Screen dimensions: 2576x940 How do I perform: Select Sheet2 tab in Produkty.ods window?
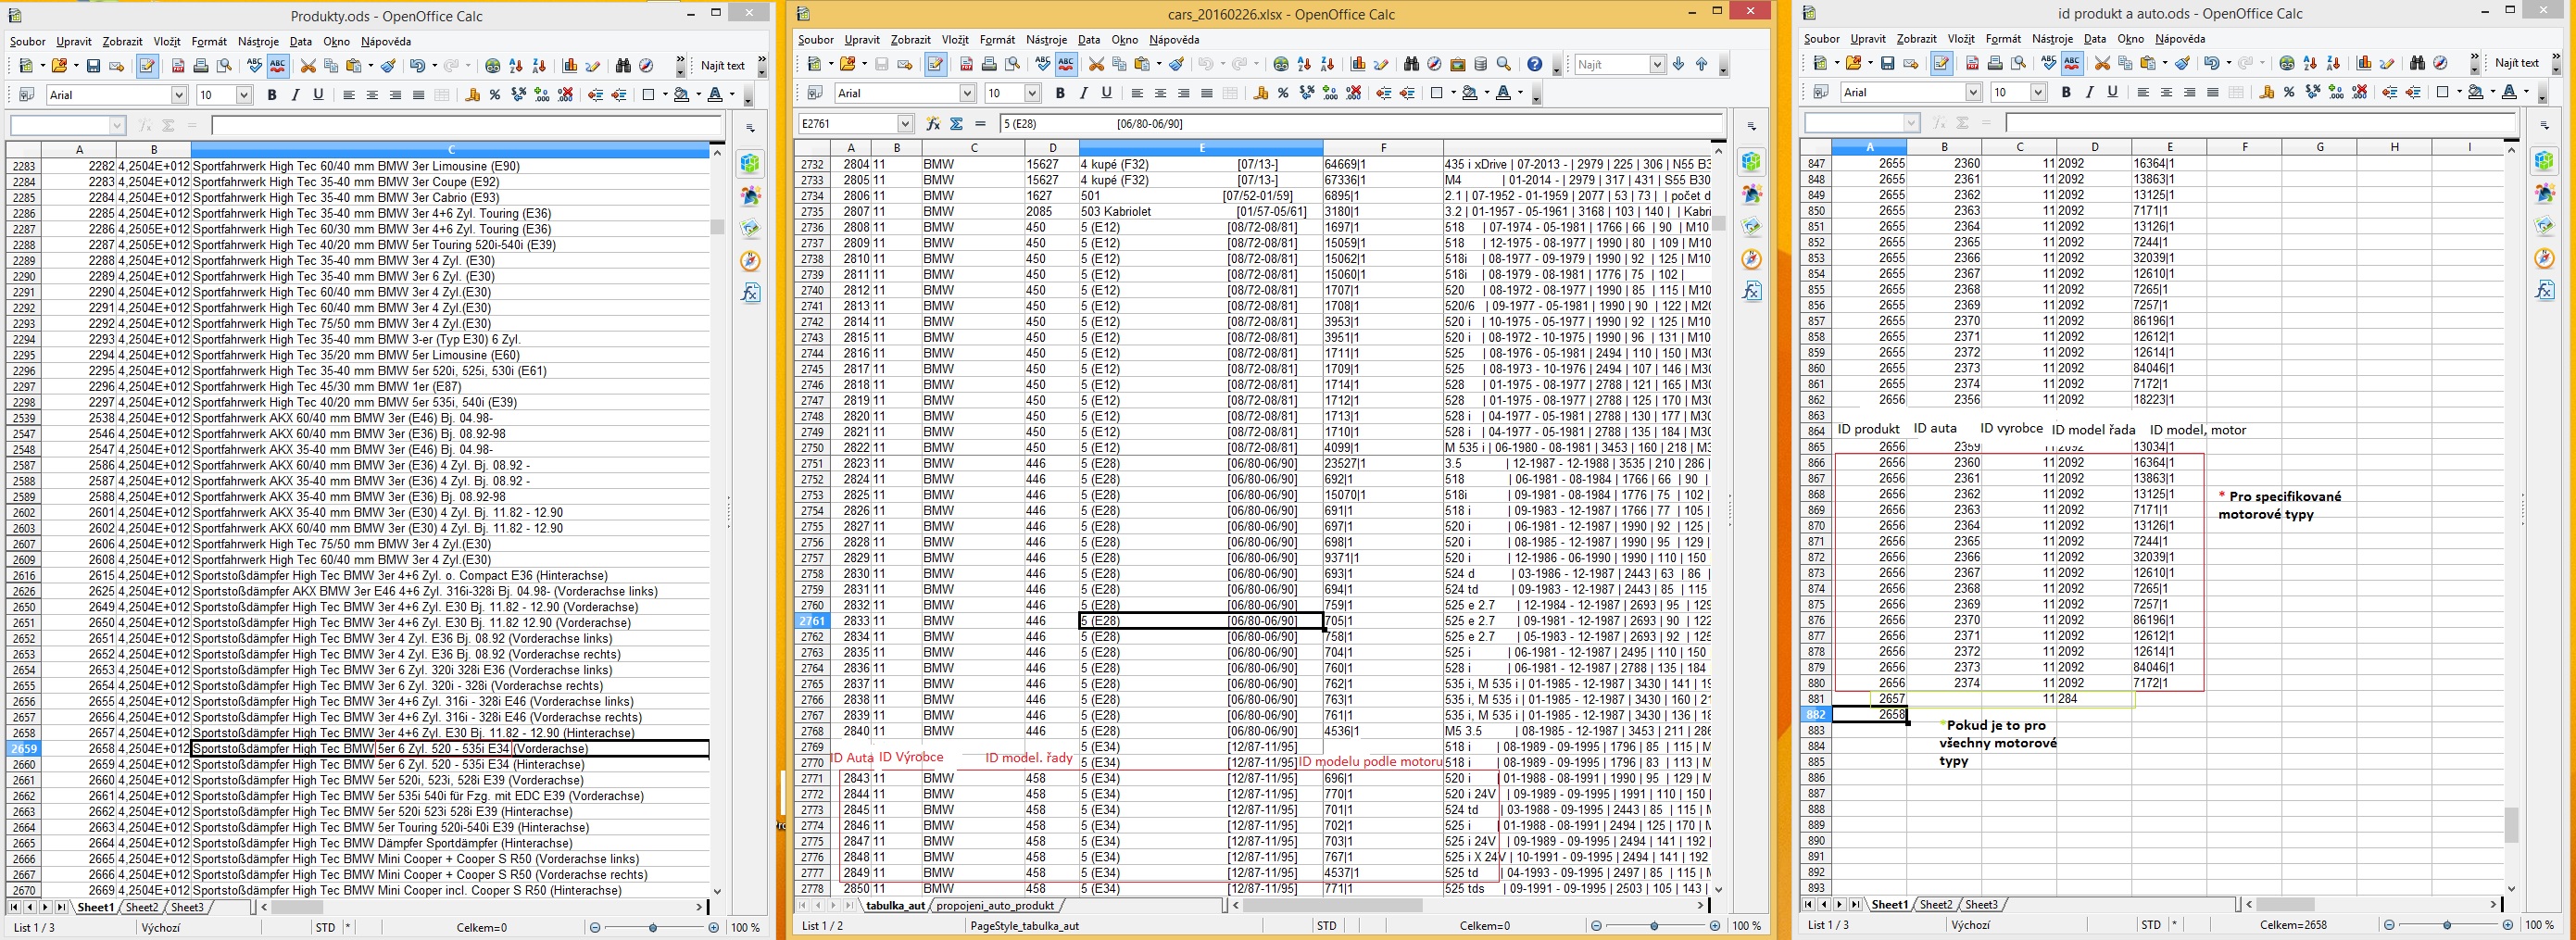pos(141,908)
